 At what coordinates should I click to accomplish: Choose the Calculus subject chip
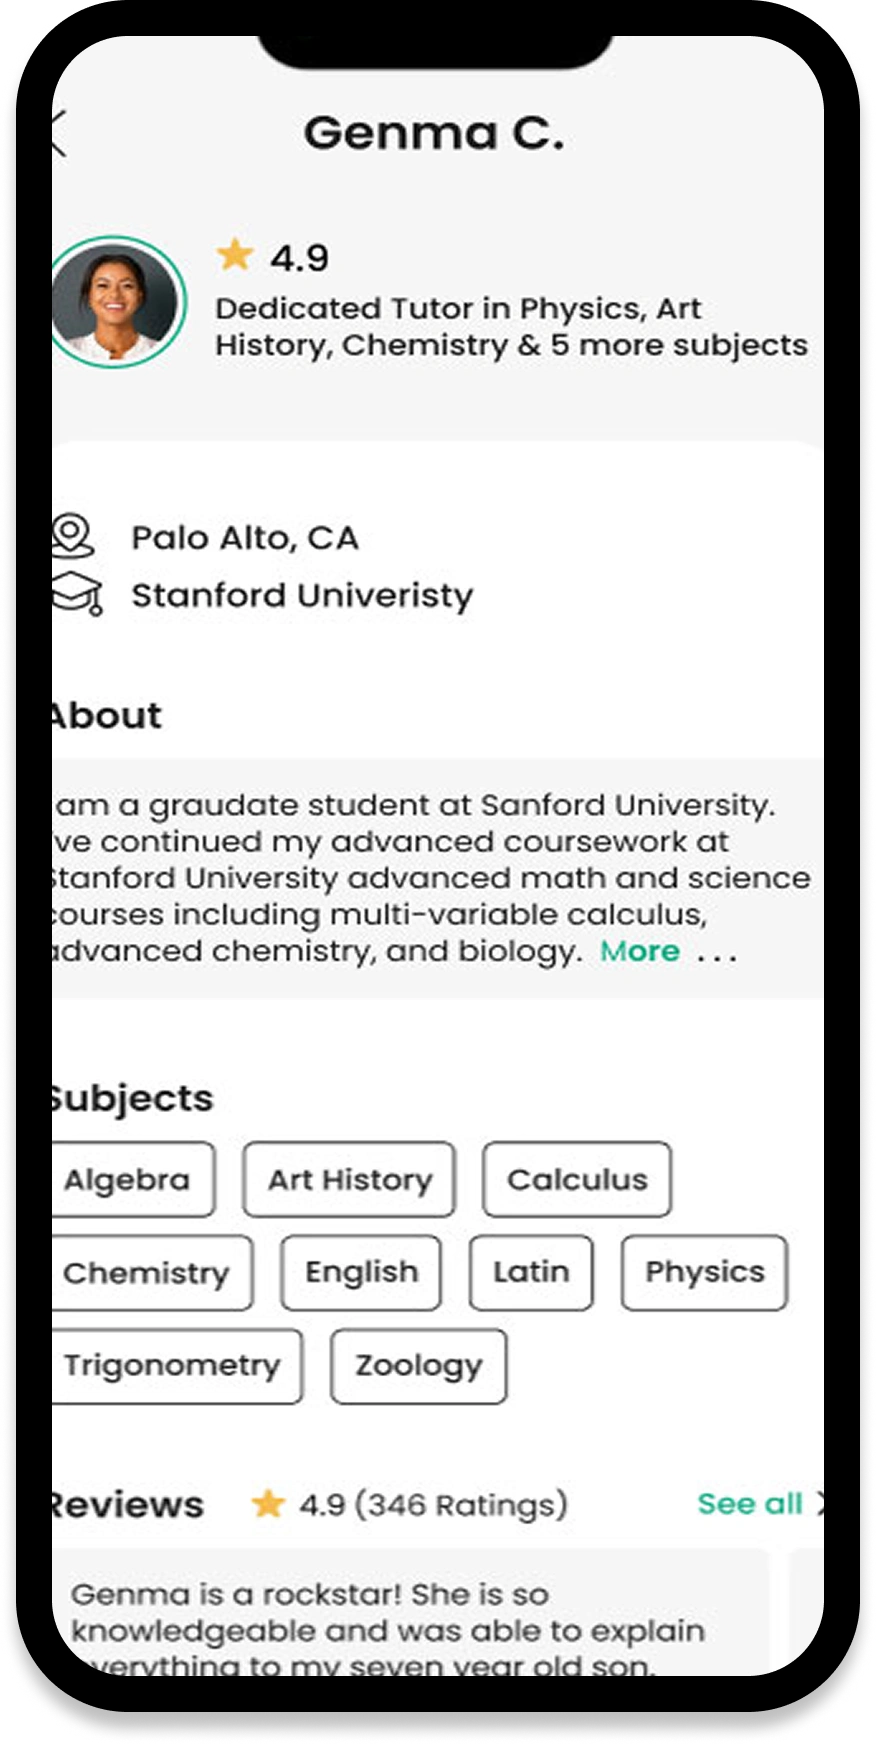[577, 1180]
